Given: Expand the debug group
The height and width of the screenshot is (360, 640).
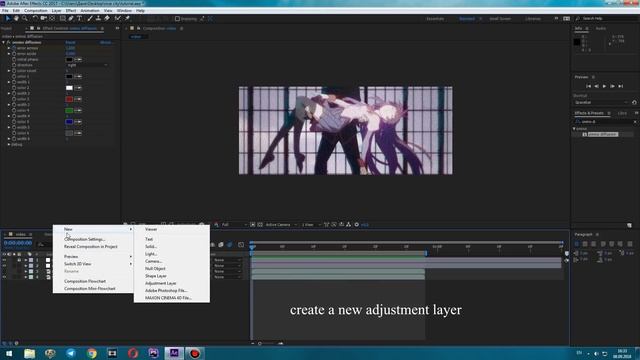Looking at the screenshot, I should click(x=9, y=144).
